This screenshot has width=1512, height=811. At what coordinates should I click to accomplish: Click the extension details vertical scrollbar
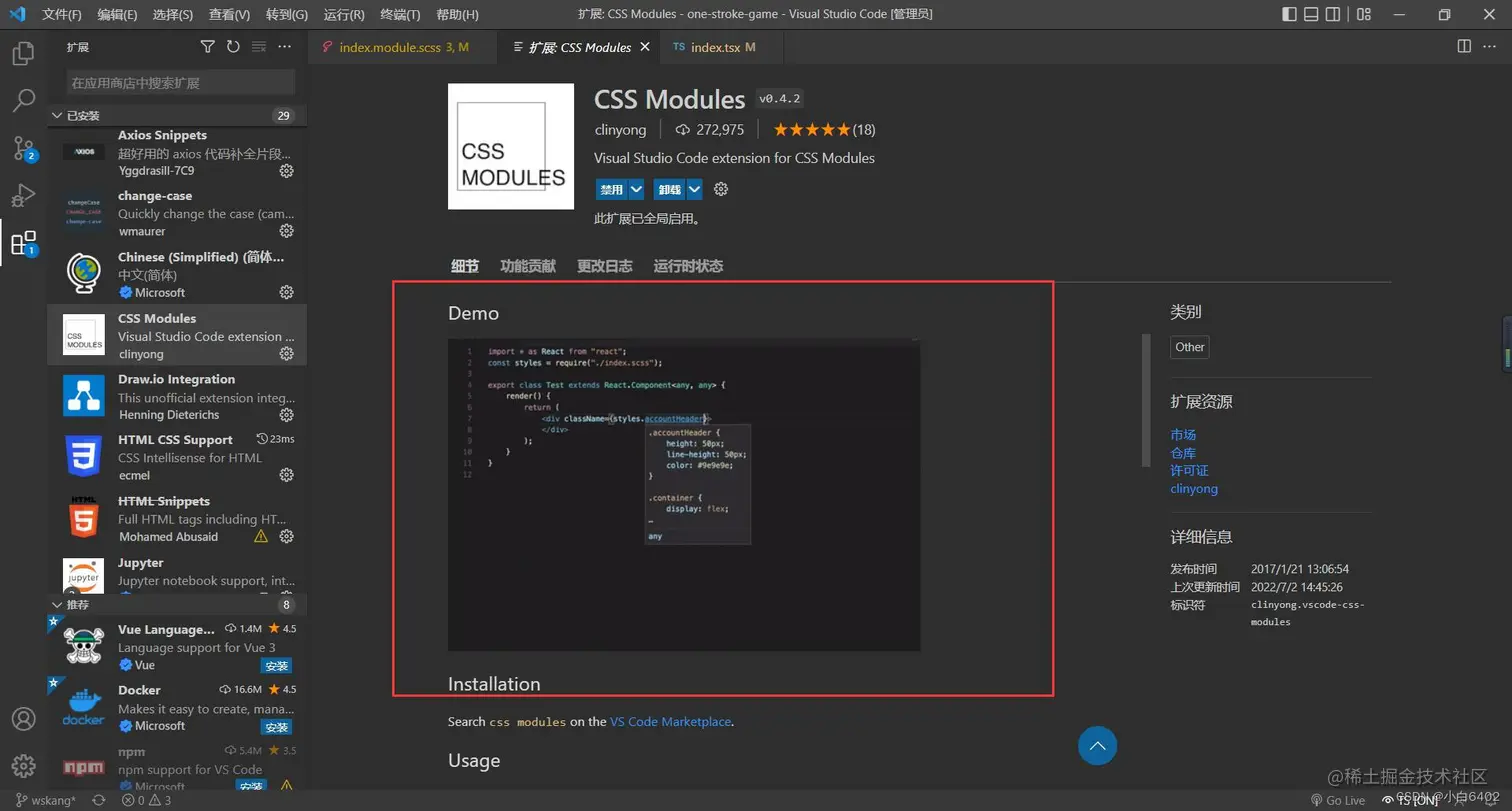point(1146,400)
